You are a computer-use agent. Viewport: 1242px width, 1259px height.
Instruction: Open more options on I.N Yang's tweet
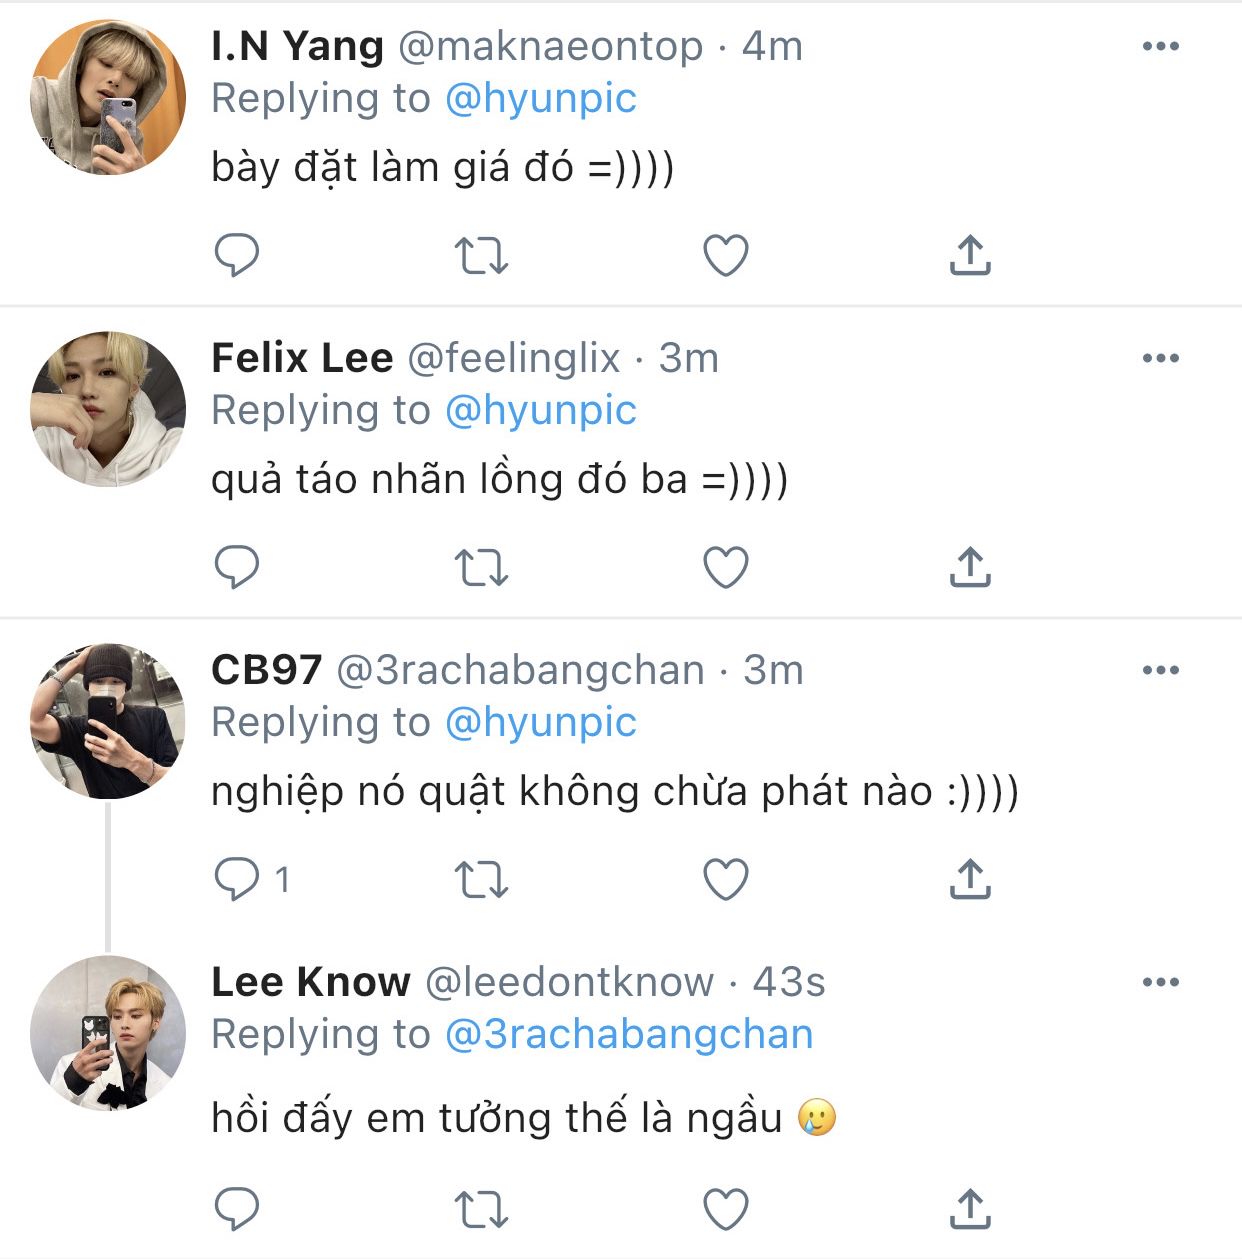[1160, 47]
